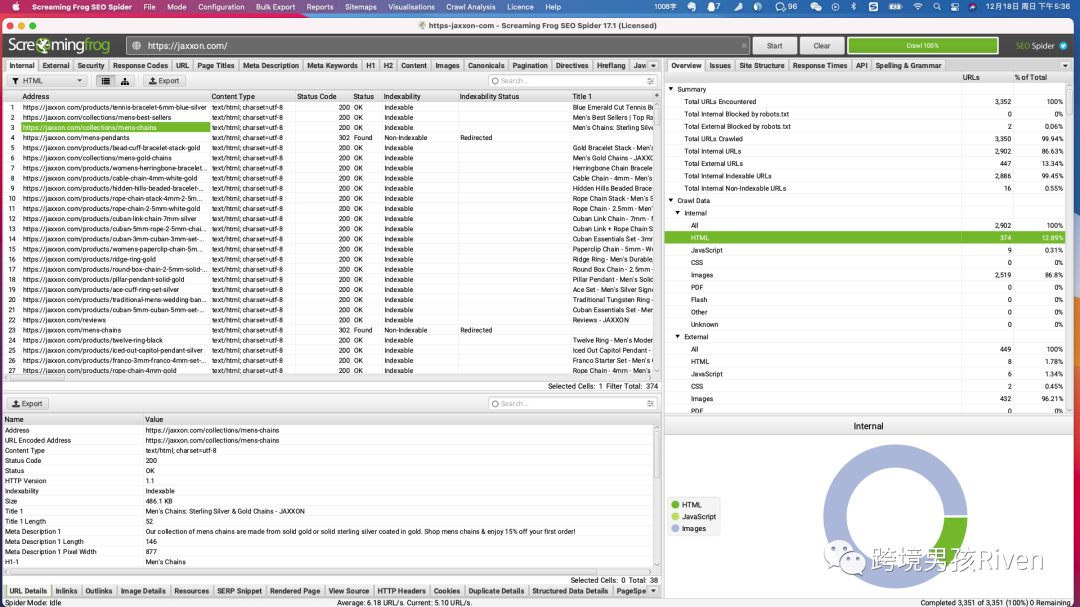Image resolution: width=1080 pixels, height=607 pixels.
Task: Open the Bulk Export menu
Action: (x=276, y=7)
